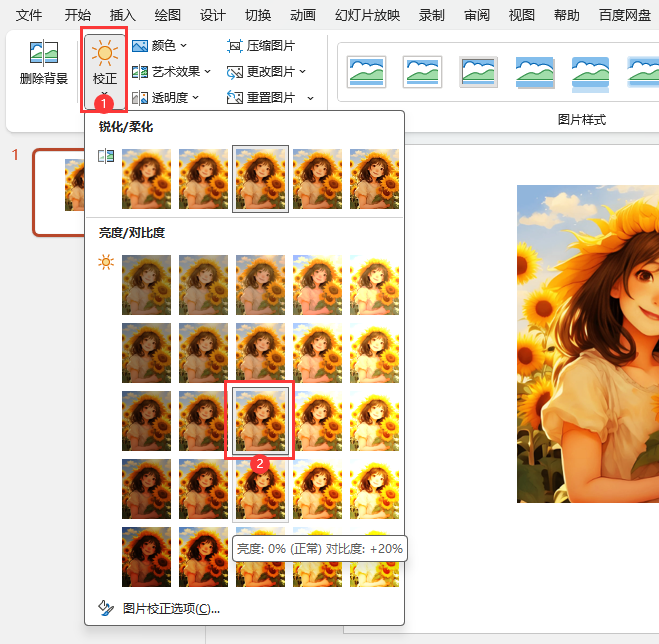The image size is (659, 644).
Task: Open the 校正 (Corrections) sun icon button
Action: [x=105, y=71]
